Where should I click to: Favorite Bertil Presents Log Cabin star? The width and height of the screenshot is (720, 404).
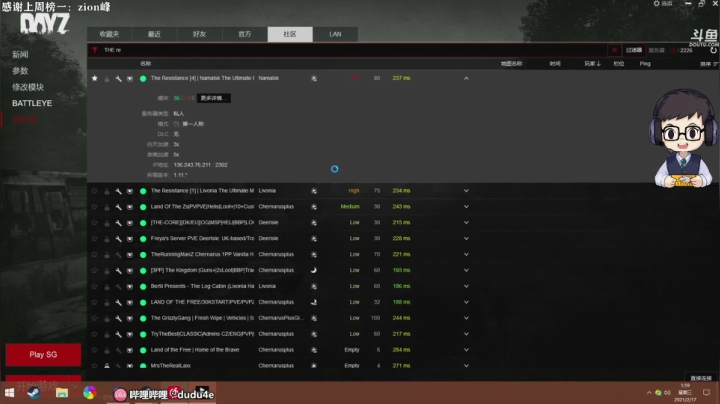tap(95, 286)
